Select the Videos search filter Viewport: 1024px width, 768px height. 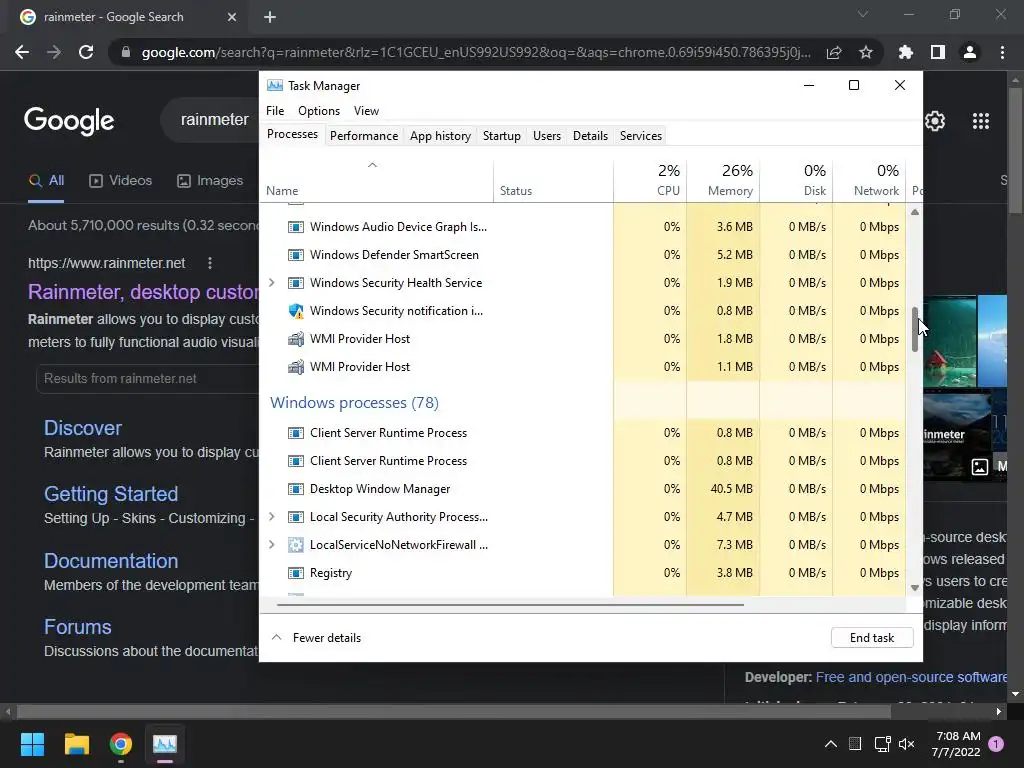coord(120,181)
